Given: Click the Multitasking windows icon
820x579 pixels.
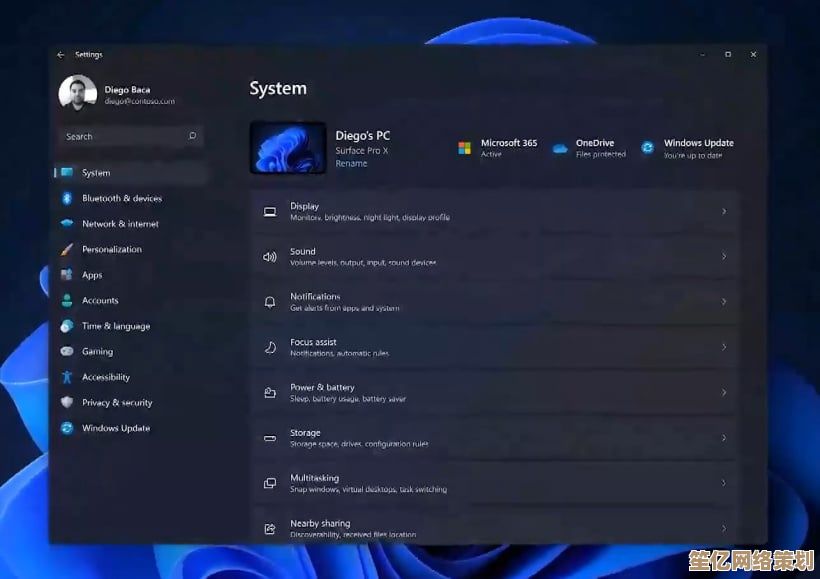Looking at the screenshot, I should pyautogui.click(x=270, y=483).
